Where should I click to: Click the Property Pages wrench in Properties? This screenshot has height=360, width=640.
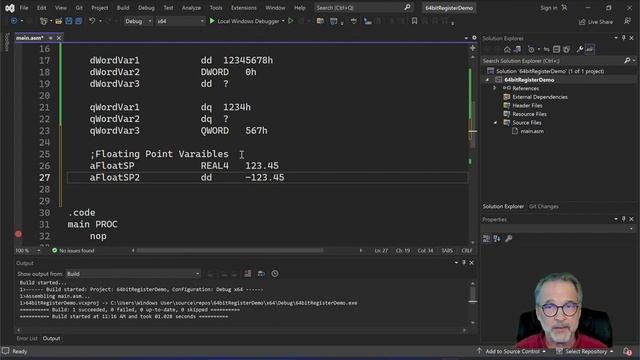click(509, 238)
